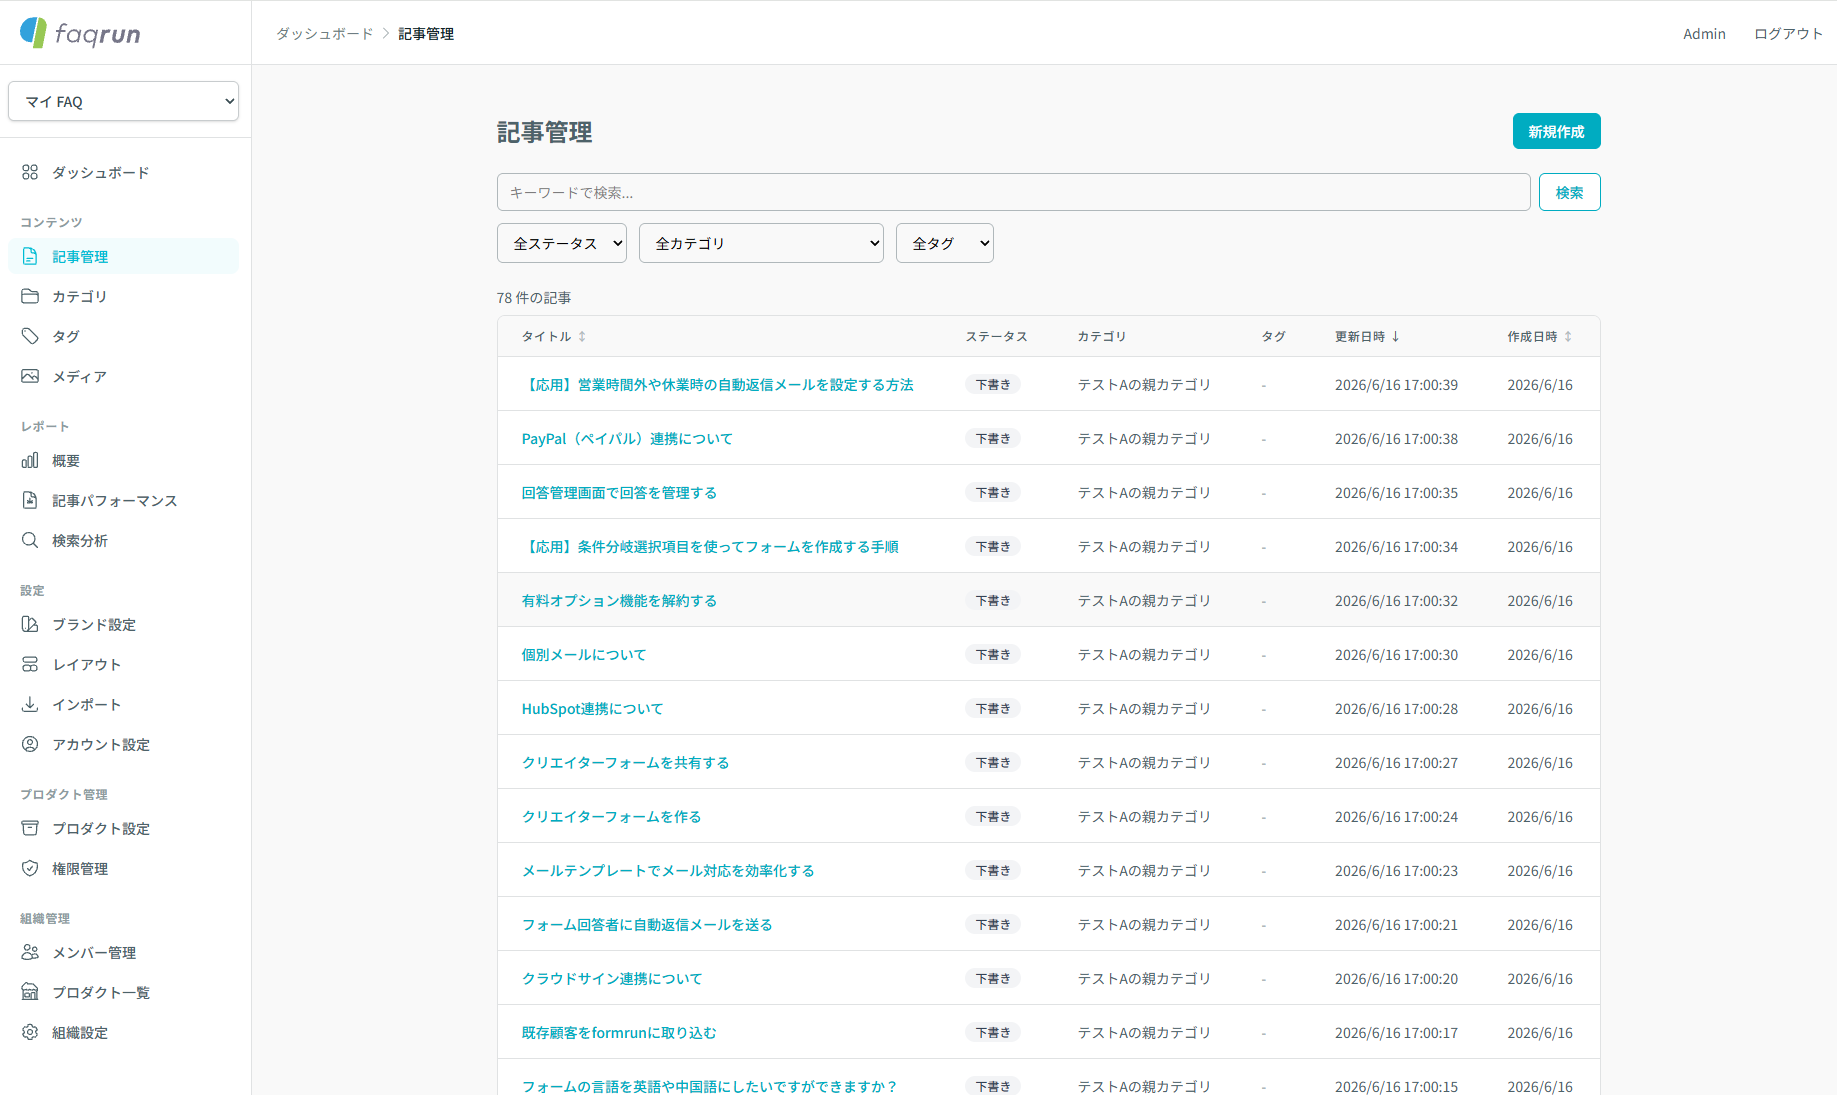Open article HubSpot連携について
Viewport: 1837px width, 1095px height.
[592, 708]
